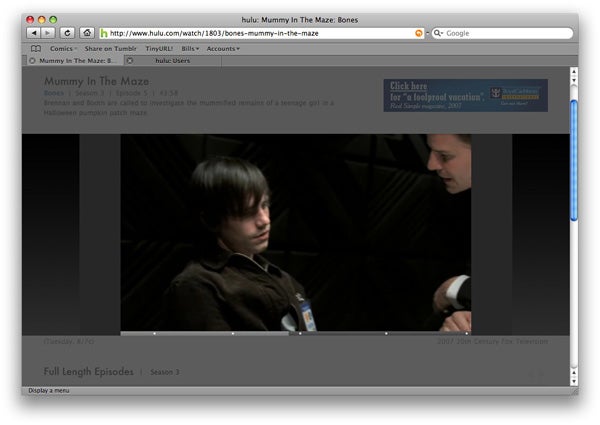Click the Royal Caribbean vacation ad banner

point(465,95)
